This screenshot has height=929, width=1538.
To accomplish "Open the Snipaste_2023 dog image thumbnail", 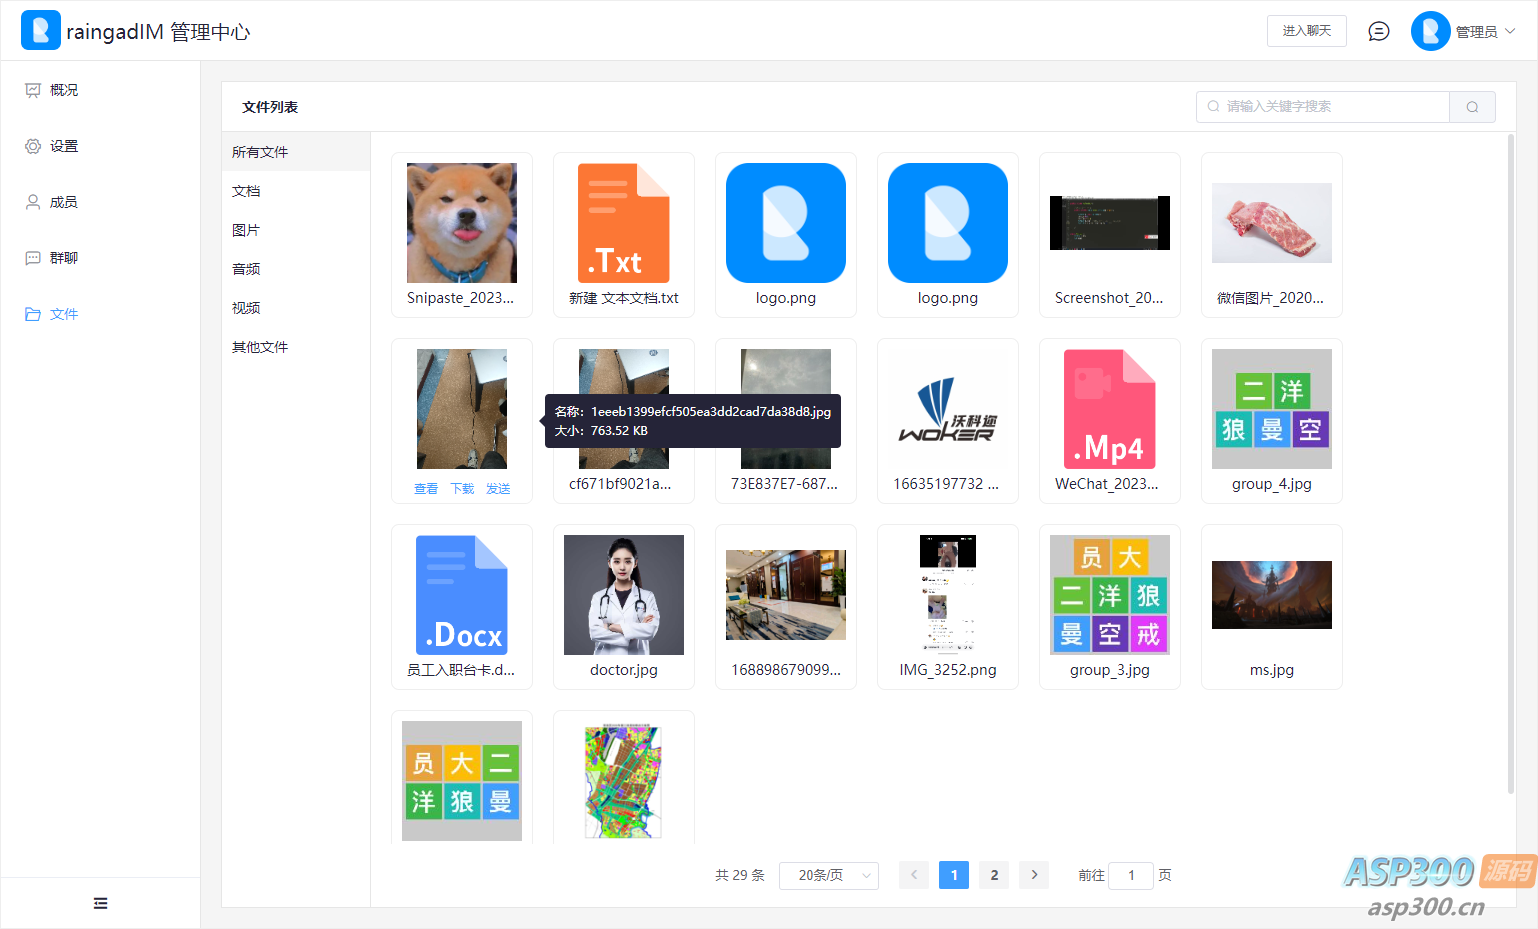I will point(462,223).
